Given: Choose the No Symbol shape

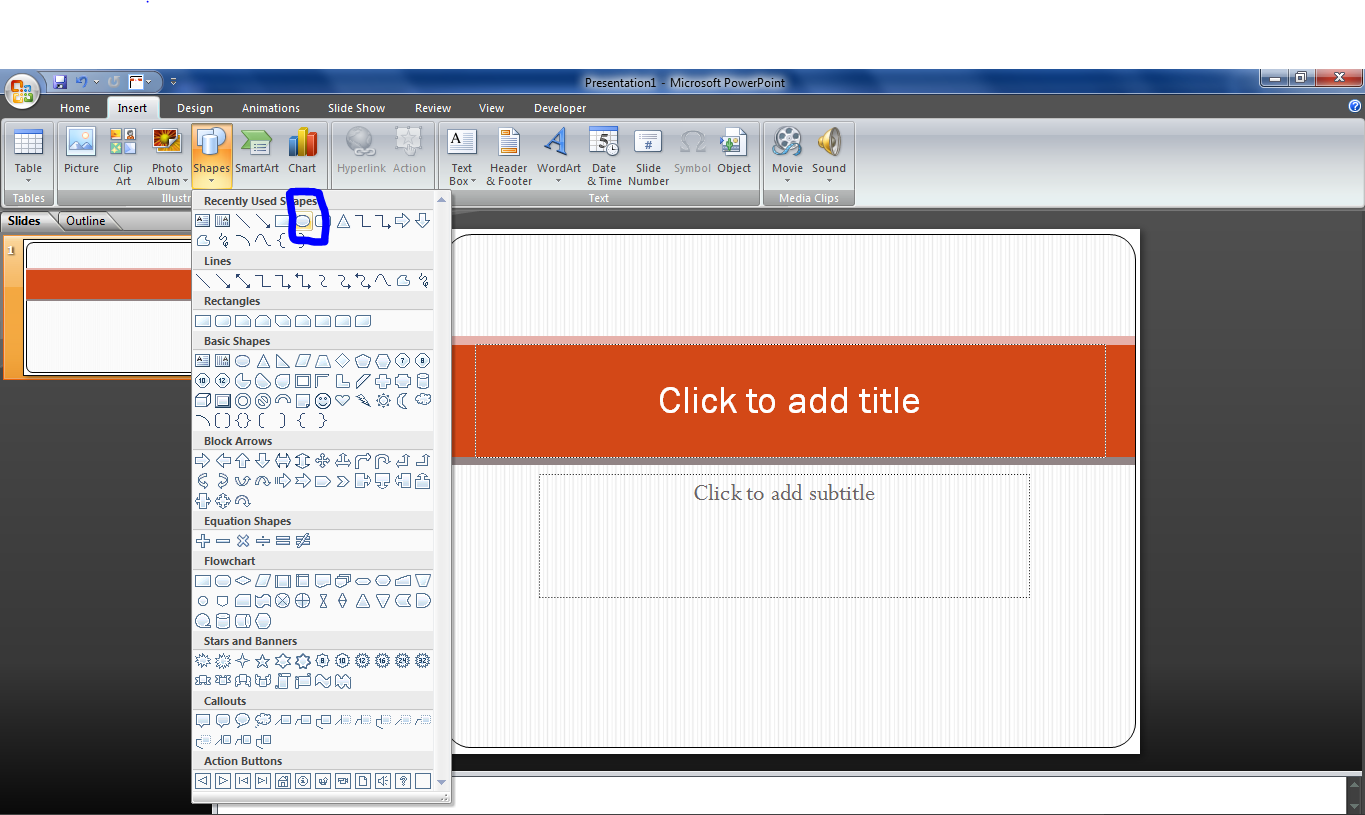Looking at the screenshot, I should 263,401.
